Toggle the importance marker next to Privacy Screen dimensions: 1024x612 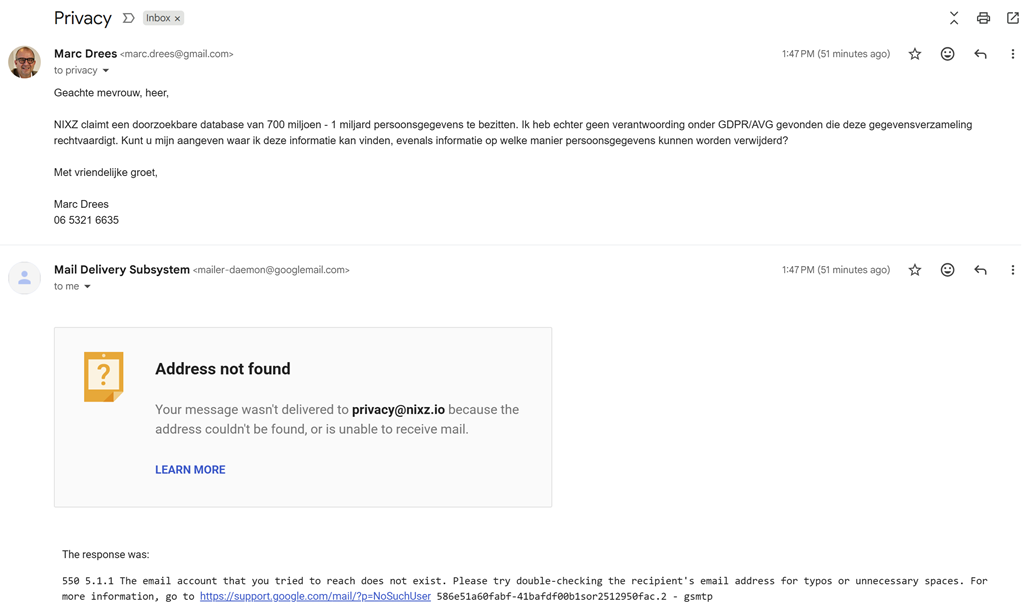(x=128, y=18)
